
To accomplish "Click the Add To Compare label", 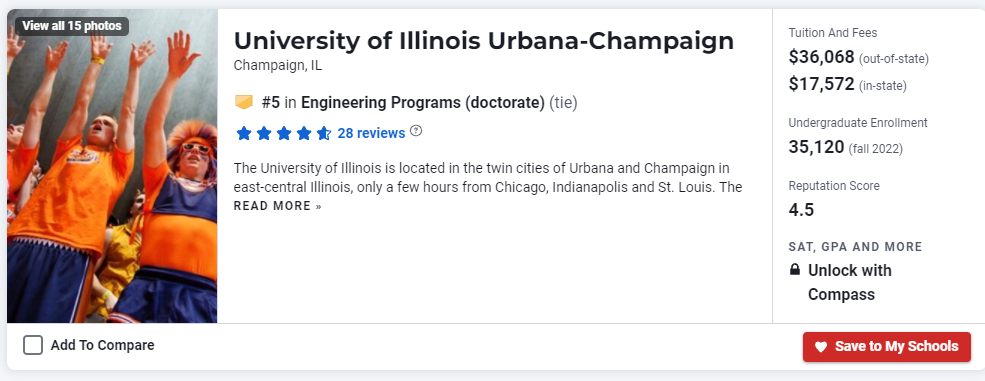I will (x=102, y=345).
